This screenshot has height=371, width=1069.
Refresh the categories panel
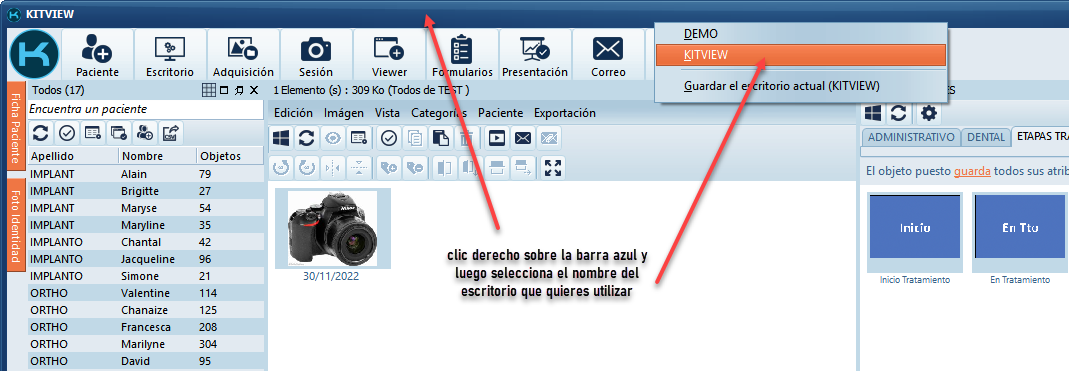899,113
